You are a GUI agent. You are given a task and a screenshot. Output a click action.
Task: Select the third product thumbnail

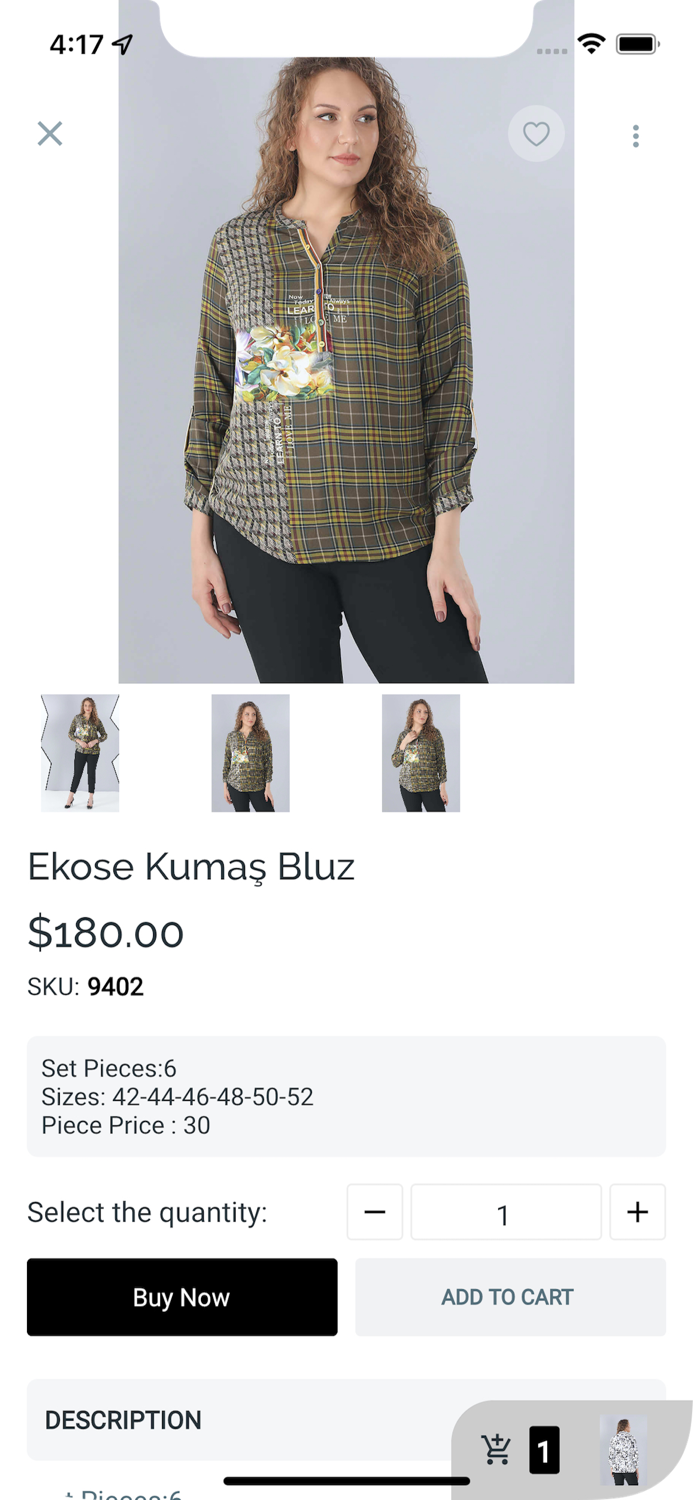tap(421, 753)
